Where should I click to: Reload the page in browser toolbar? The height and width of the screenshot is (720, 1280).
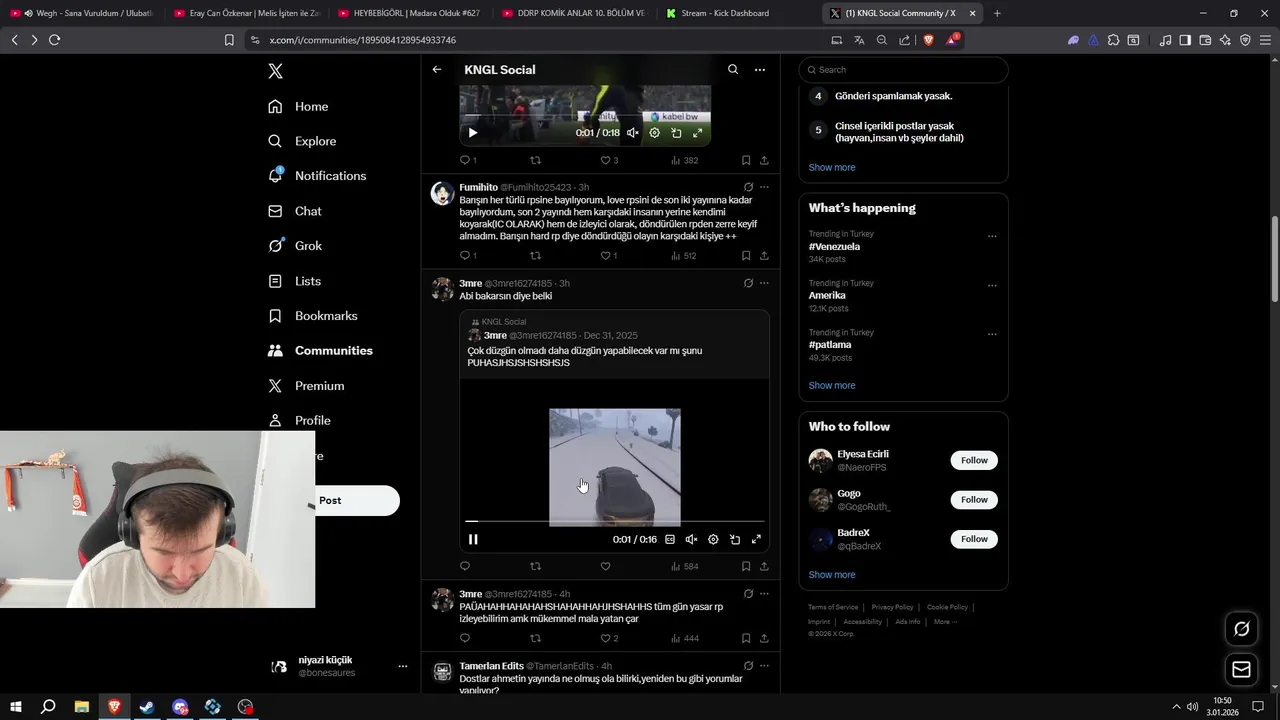(54, 40)
